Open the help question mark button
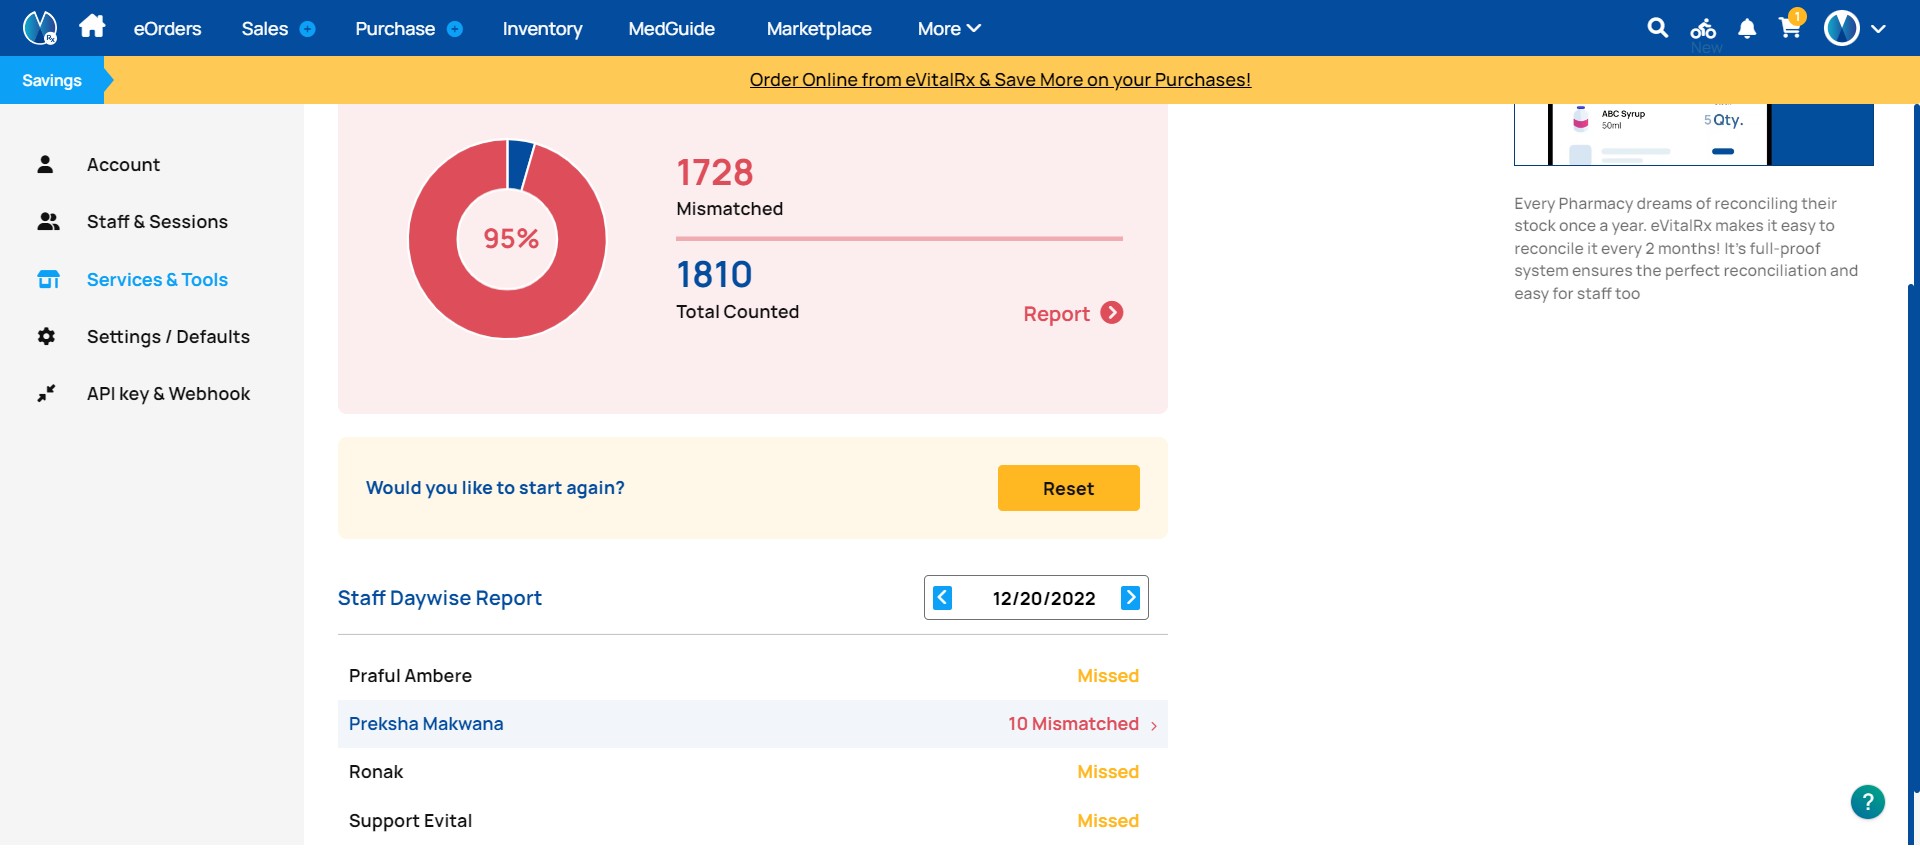This screenshot has height=854, width=1920. [1867, 801]
